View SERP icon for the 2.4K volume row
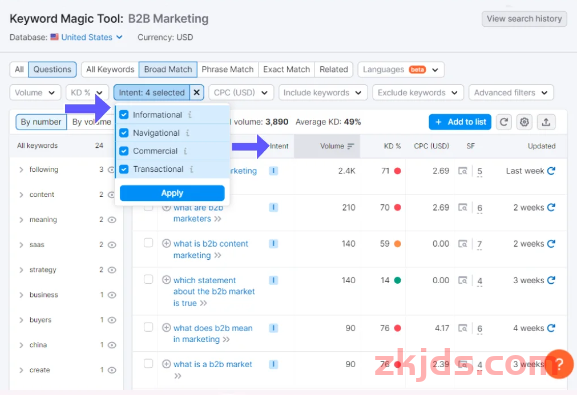 (463, 171)
